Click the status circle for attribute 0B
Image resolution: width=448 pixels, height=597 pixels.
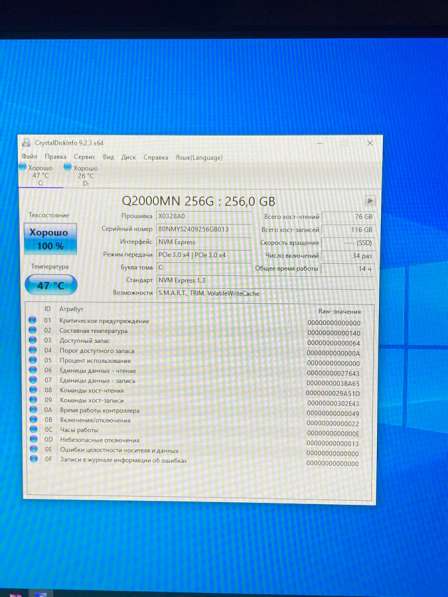click(33, 419)
